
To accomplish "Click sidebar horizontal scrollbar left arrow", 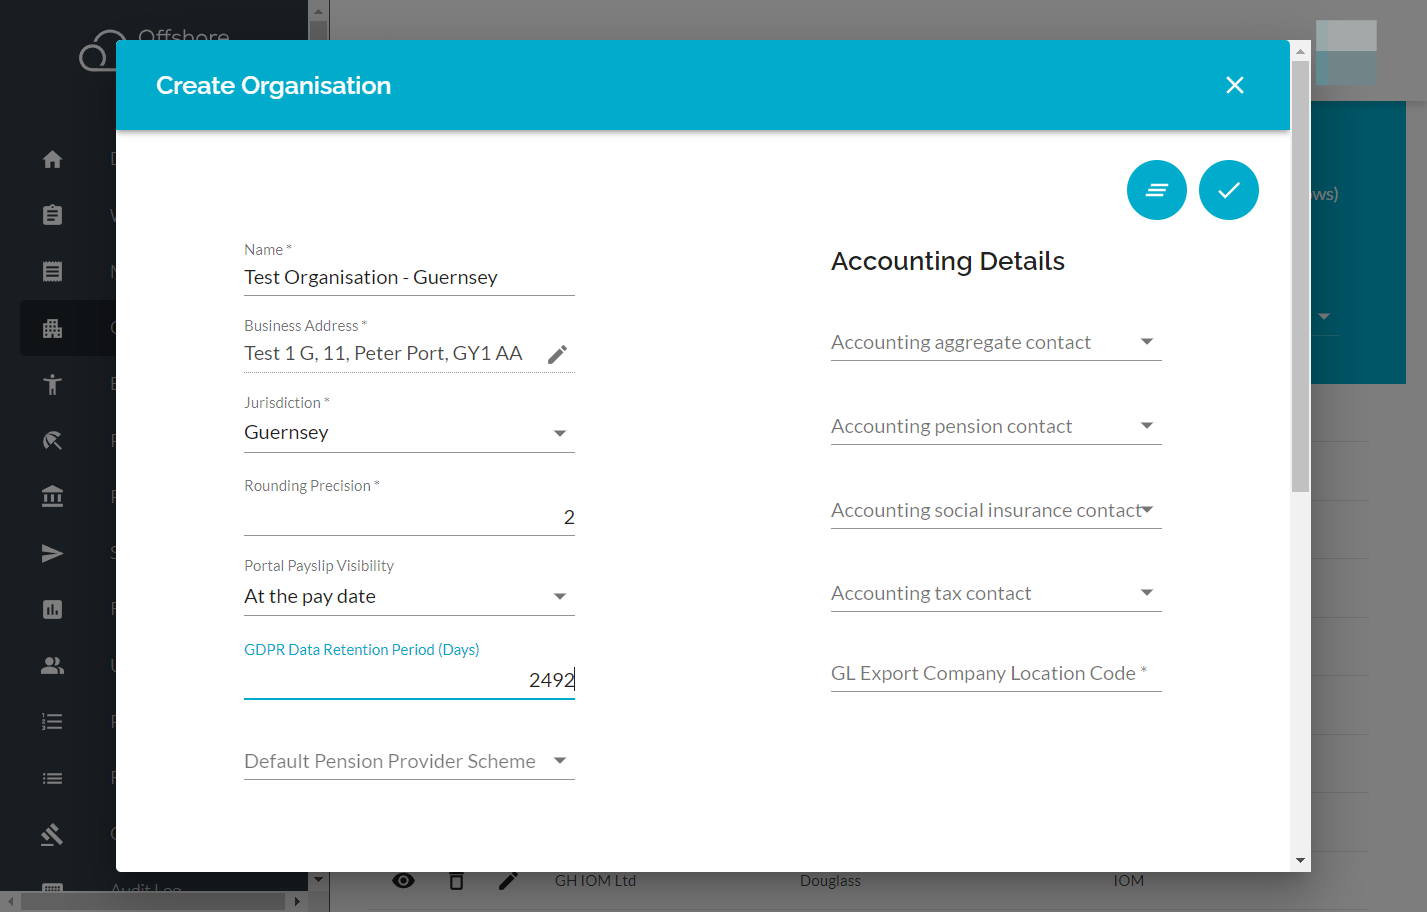I will tap(11, 901).
